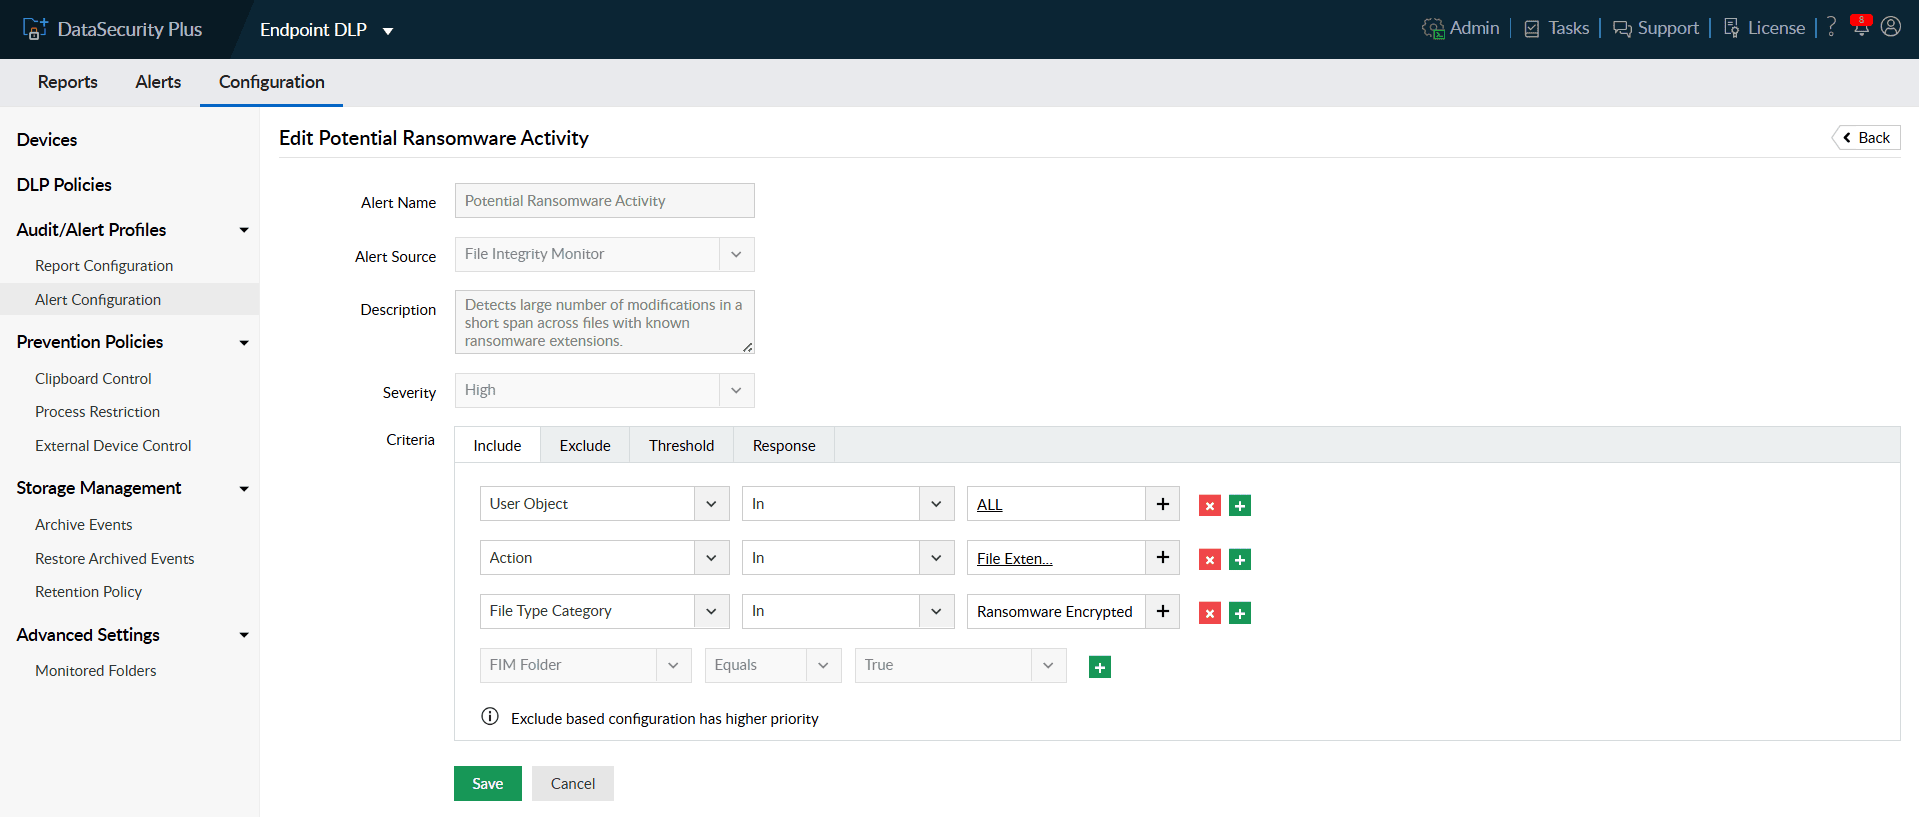Open operator dropdown in File Type Category row
Image resolution: width=1919 pixels, height=817 pixels.
[x=848, y=611]
